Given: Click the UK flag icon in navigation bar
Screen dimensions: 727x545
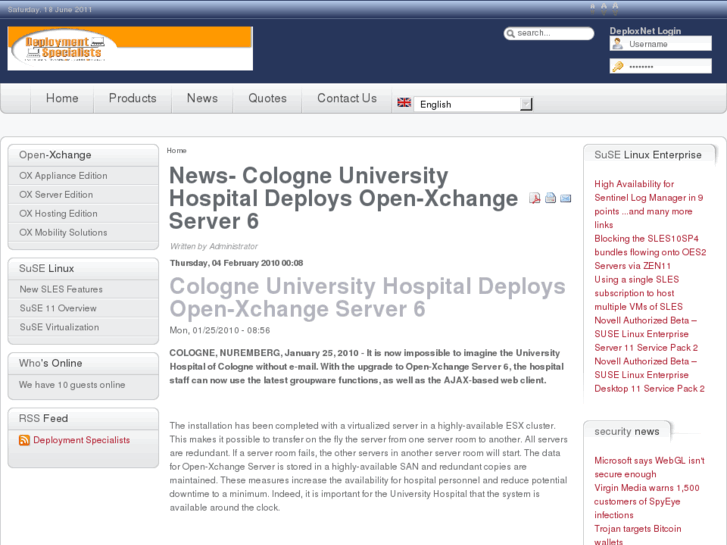Looking at the screenshot, I should pyautogui.click(x=404, y=103).
